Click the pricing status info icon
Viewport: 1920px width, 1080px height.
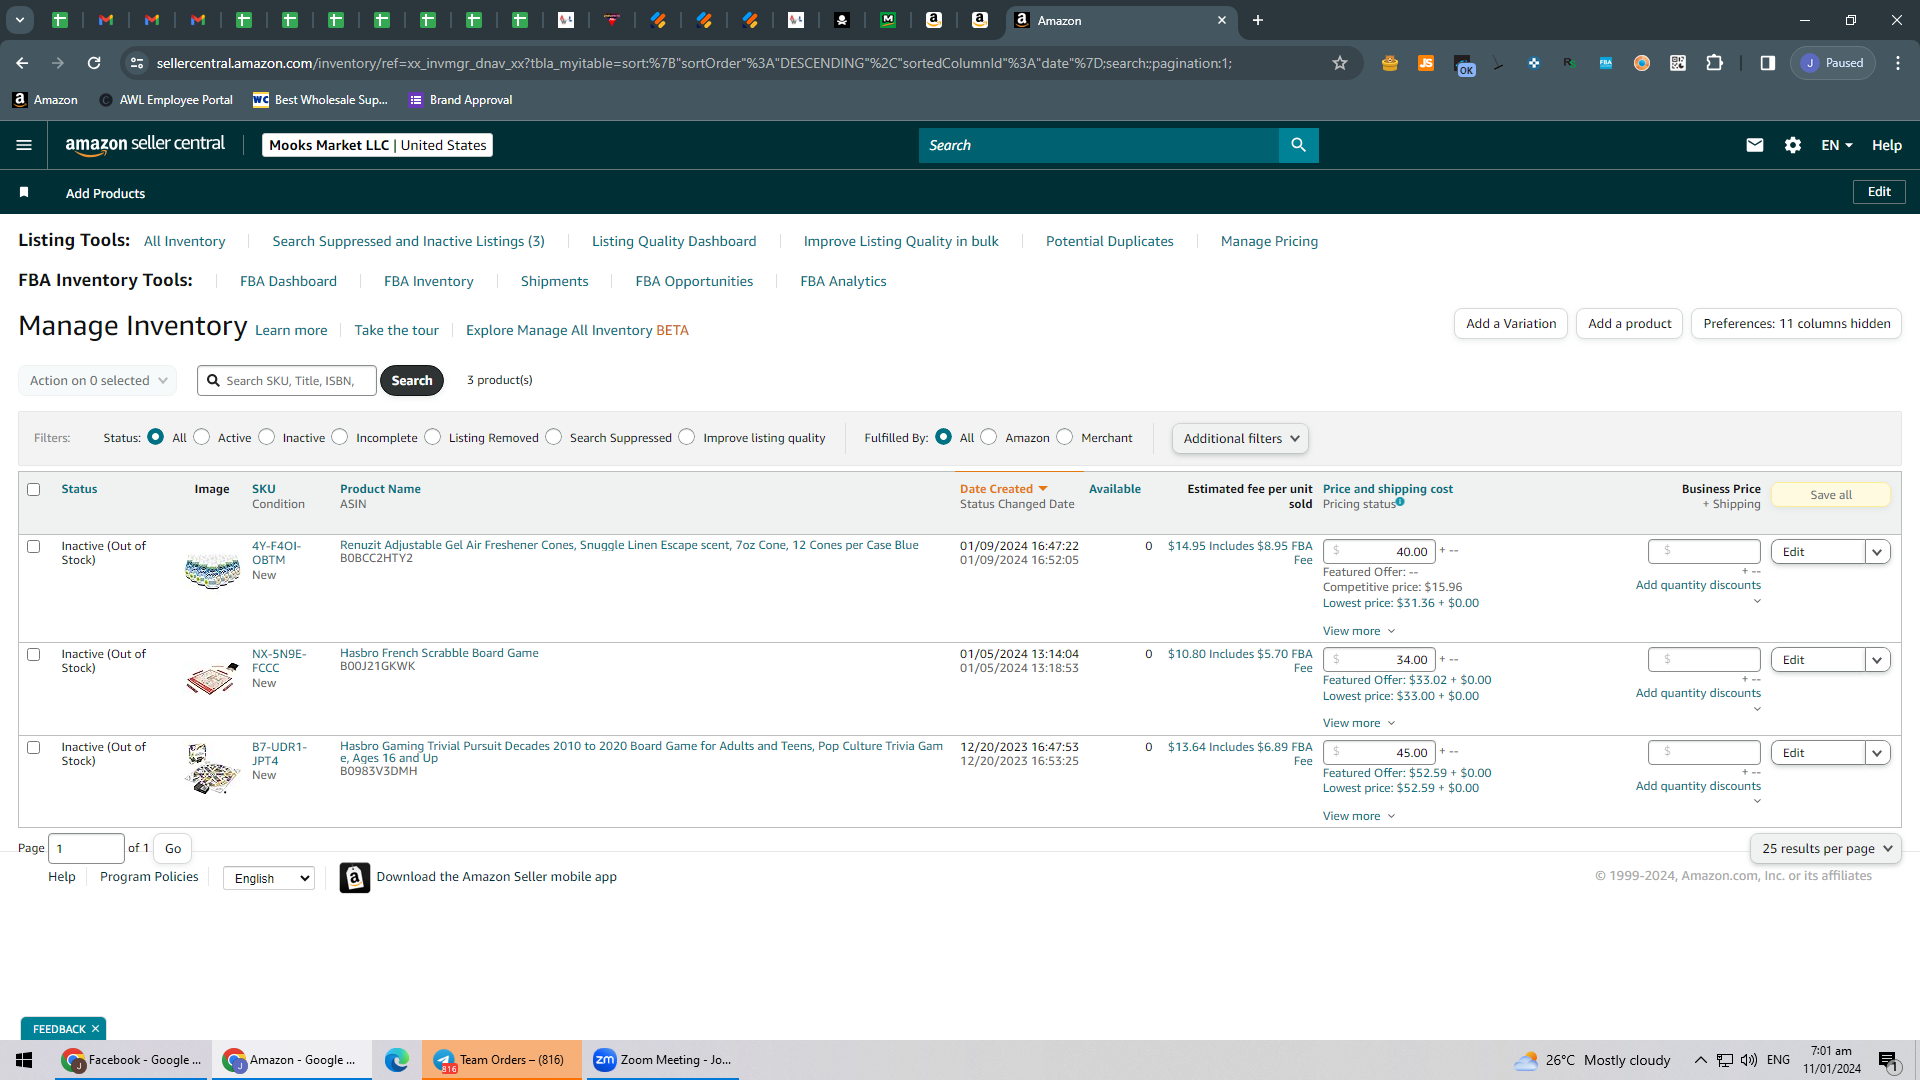click(1400, 502)
